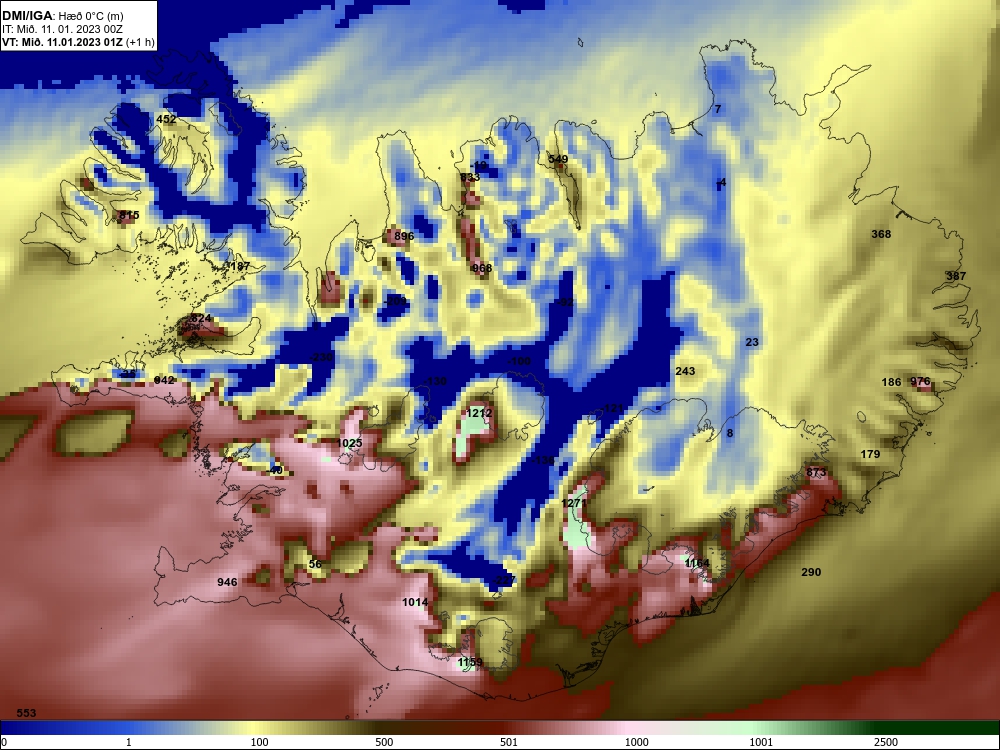Click the '968' map value
This screenshot has height=750, width=1000.
pyautogui.click(x=482, y=268)
